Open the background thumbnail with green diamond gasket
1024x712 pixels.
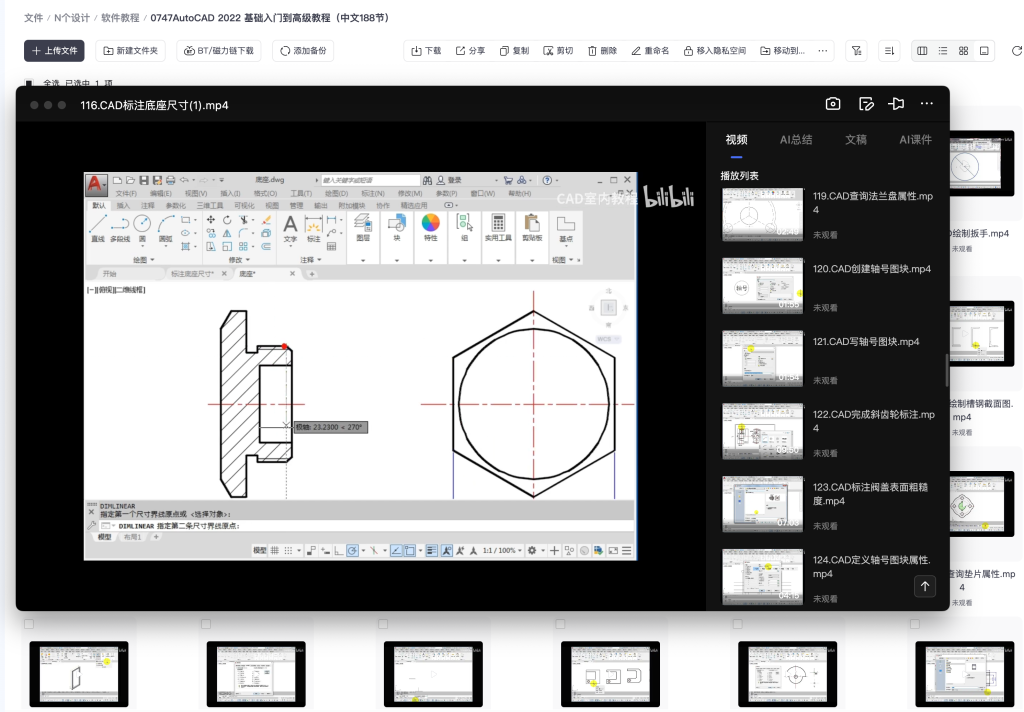982,504
